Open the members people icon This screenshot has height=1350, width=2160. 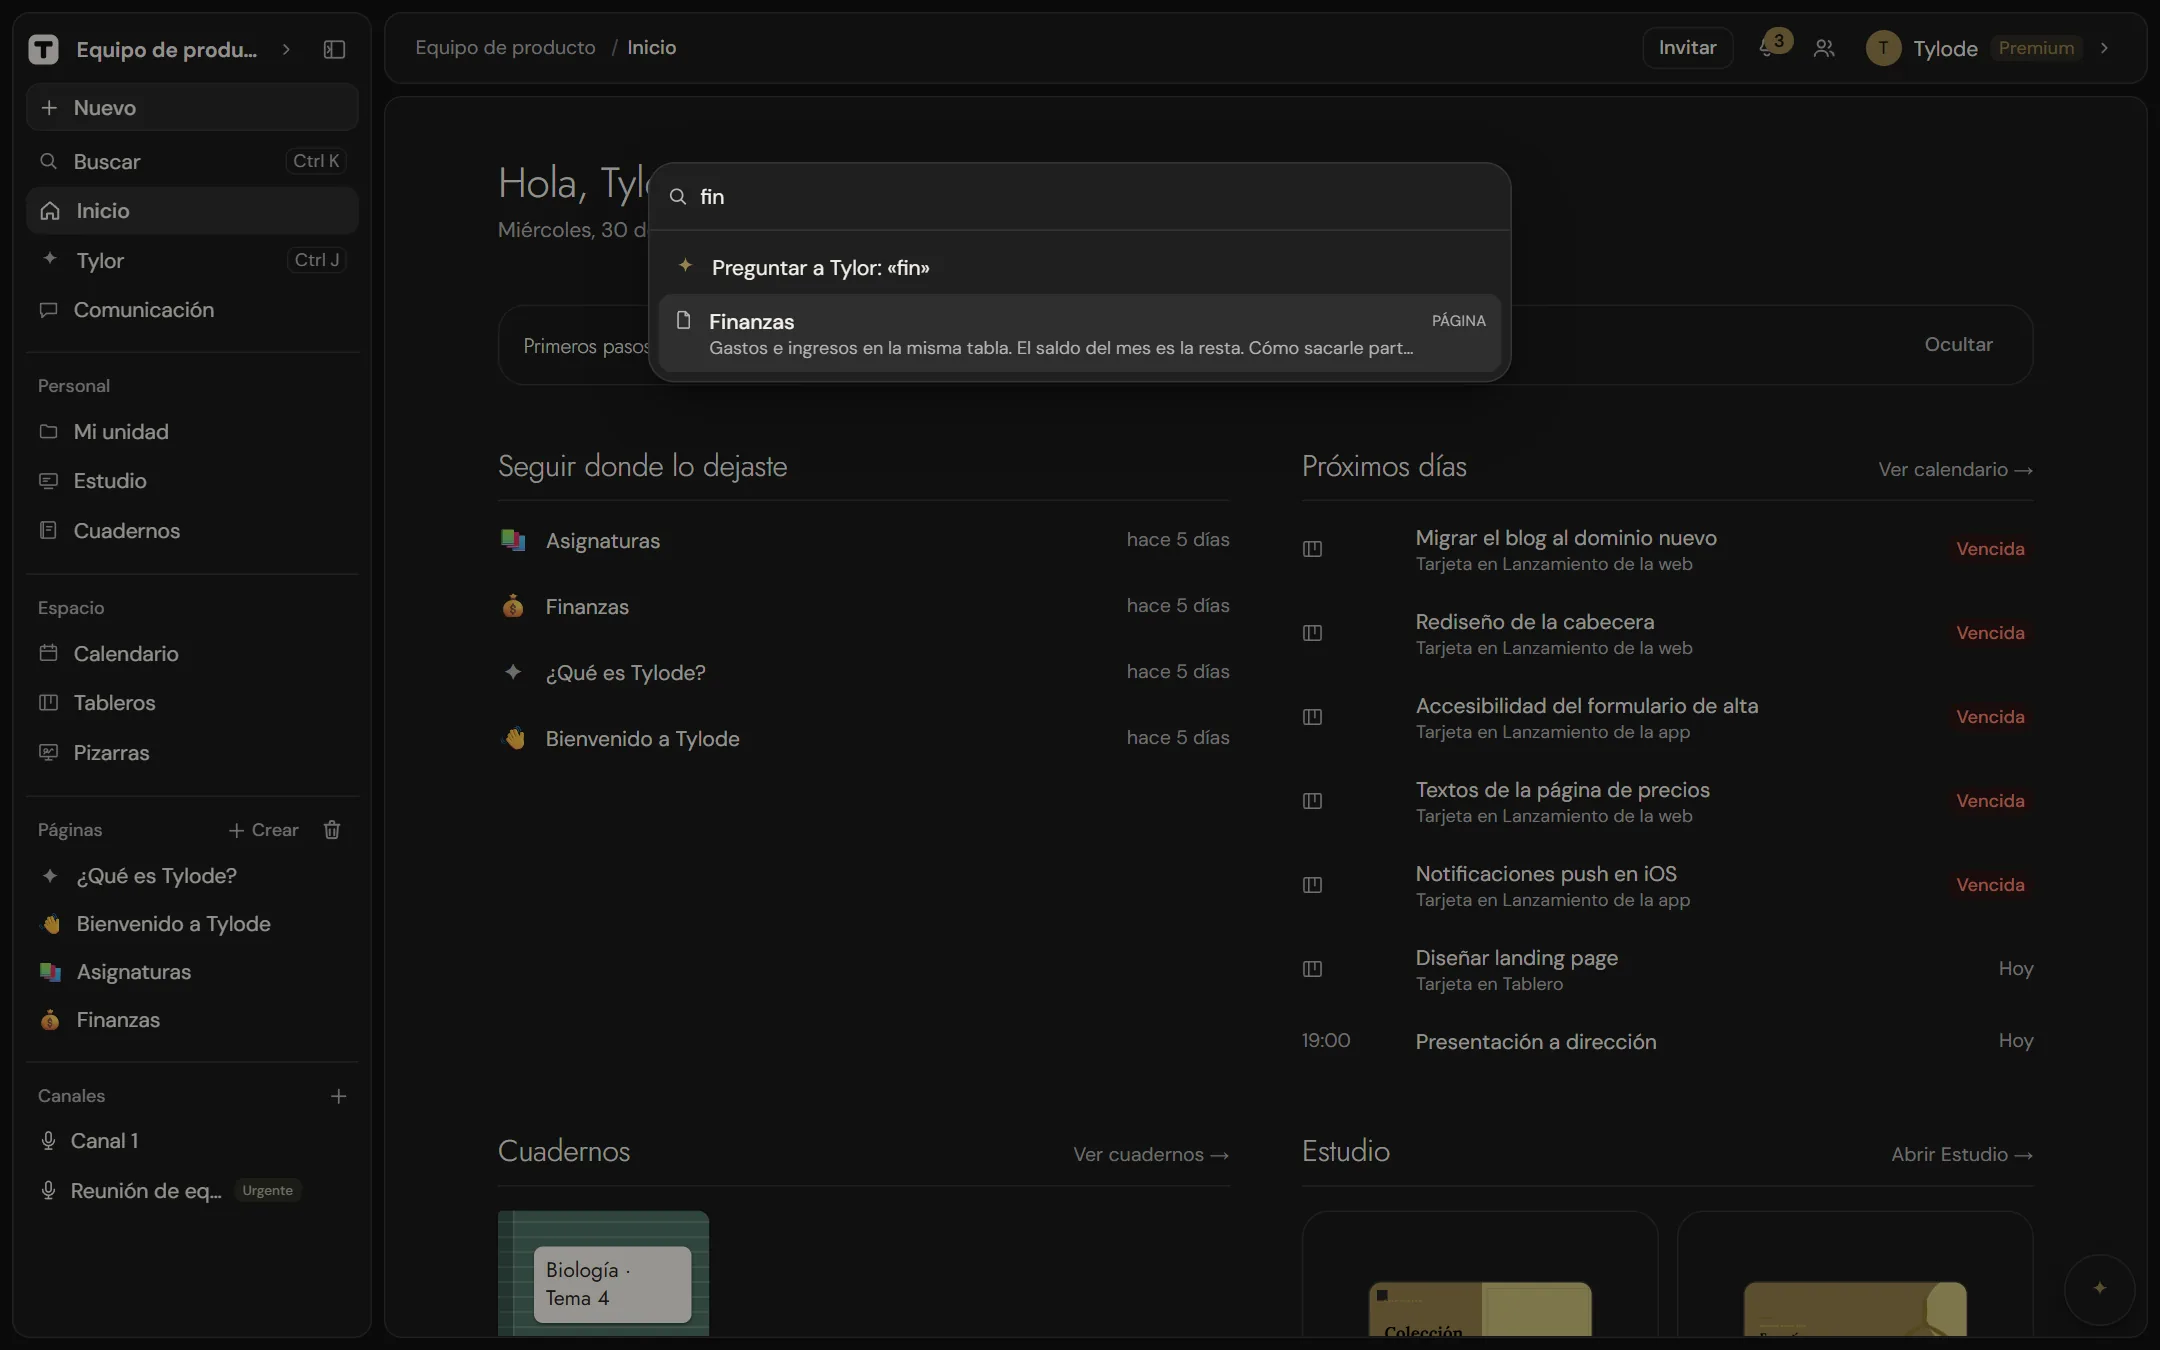[x=1824, y=48]
